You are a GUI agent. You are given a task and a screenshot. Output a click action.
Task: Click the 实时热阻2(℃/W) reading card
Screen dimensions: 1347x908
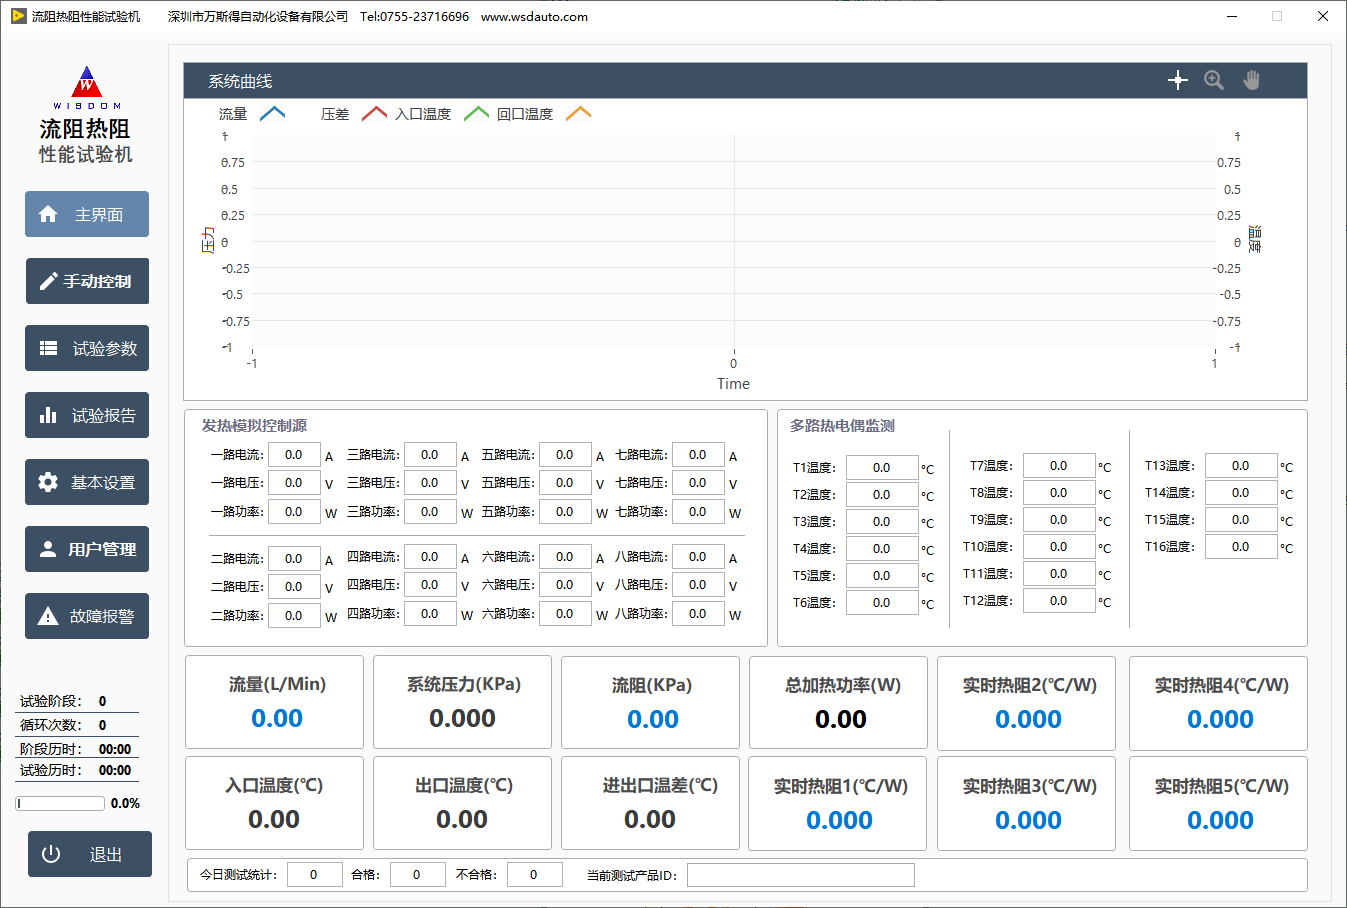(x=1026, y=702)
